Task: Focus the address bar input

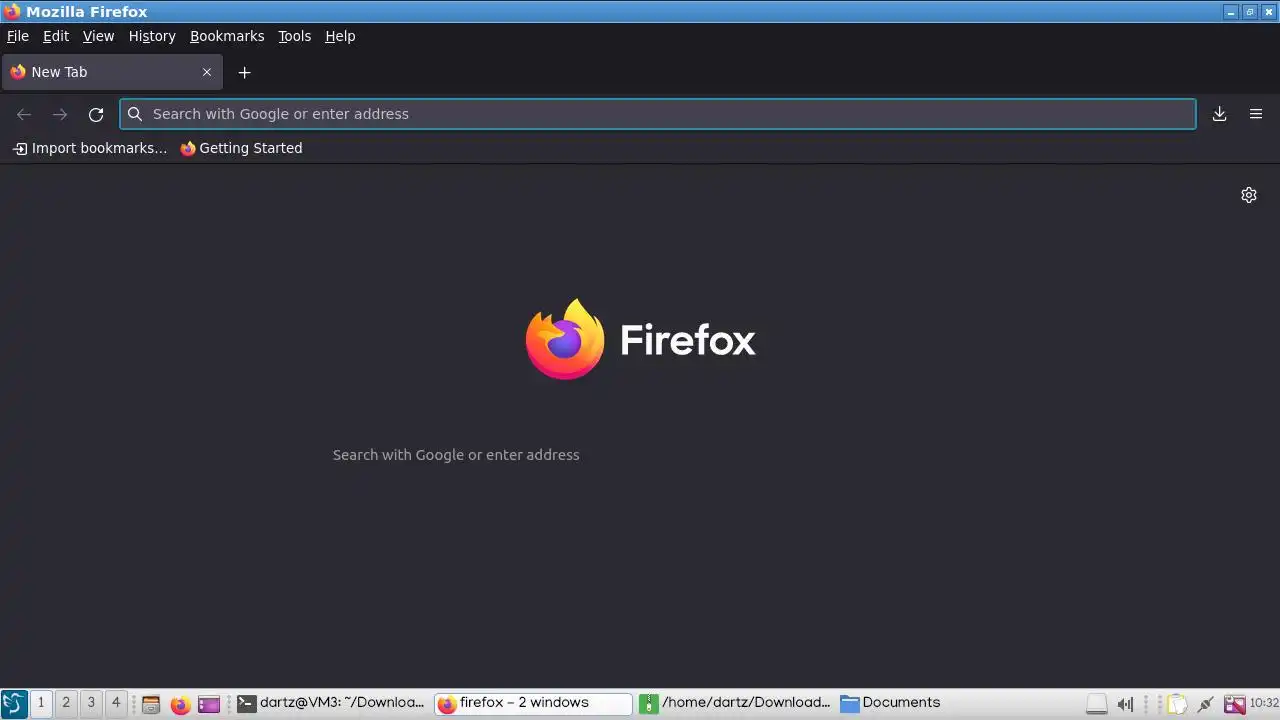Action: (658, 114)
